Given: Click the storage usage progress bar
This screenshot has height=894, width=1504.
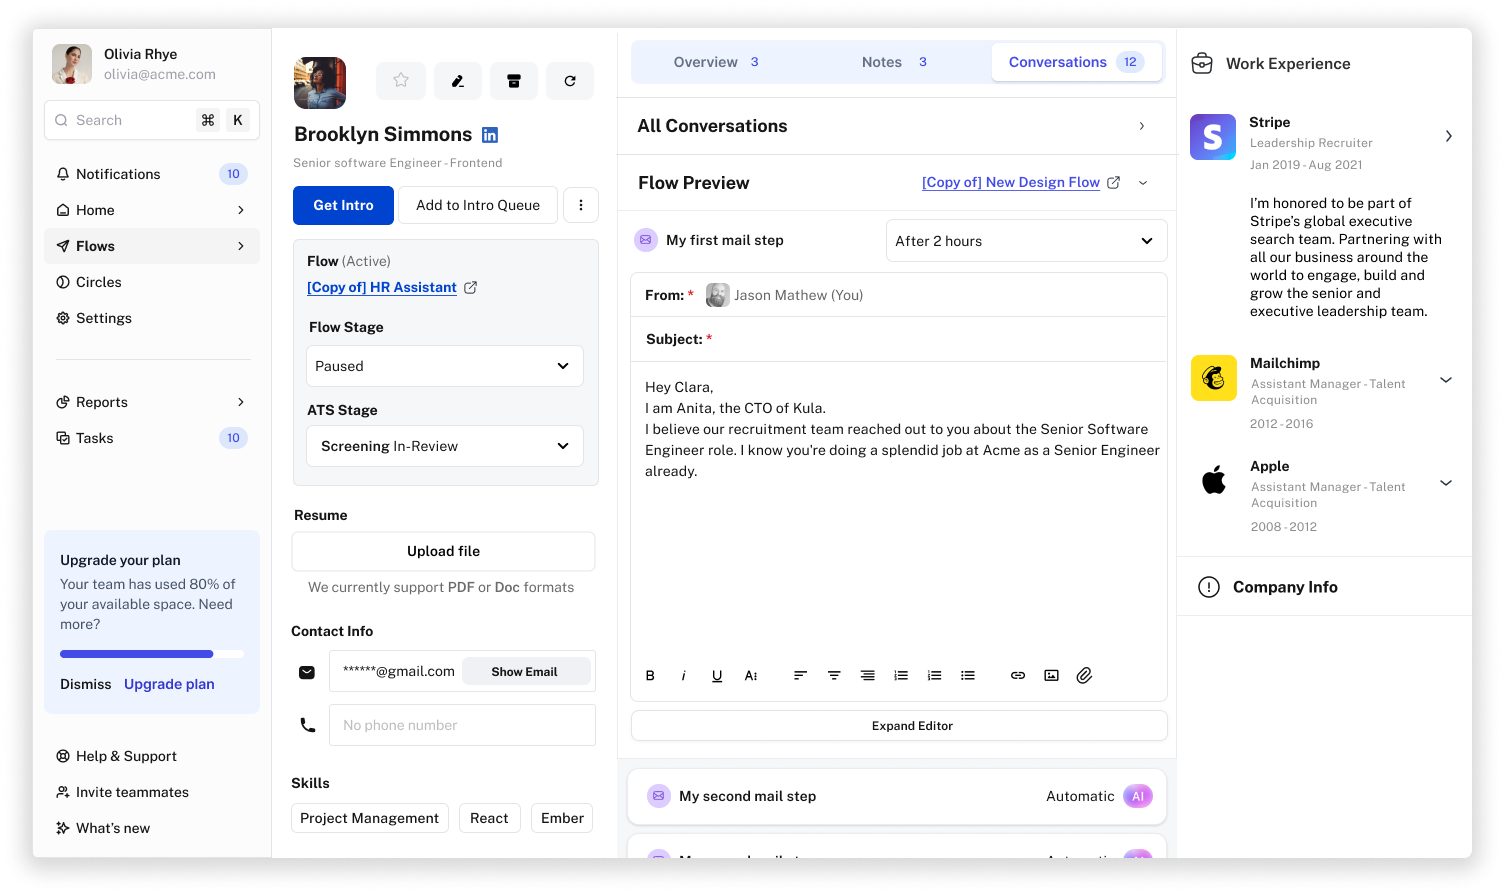Looking at the screenshot, I should pyautogui.click(x=151, y=654).
